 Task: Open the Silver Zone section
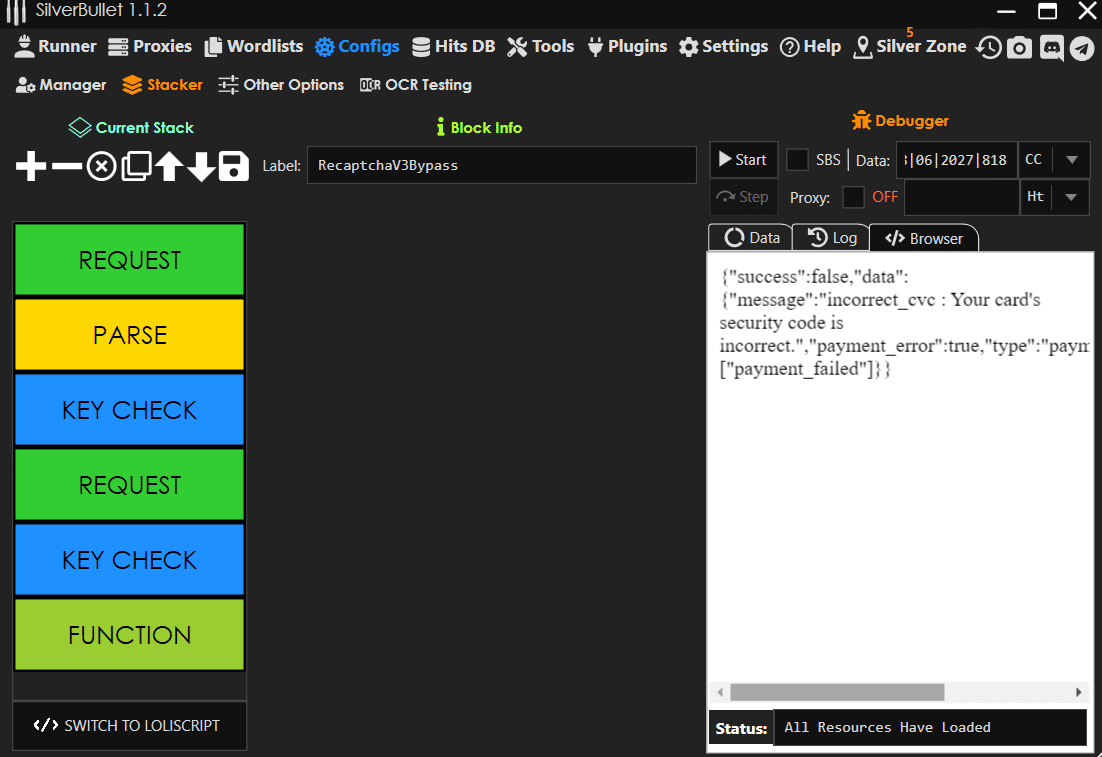(909, 46)
